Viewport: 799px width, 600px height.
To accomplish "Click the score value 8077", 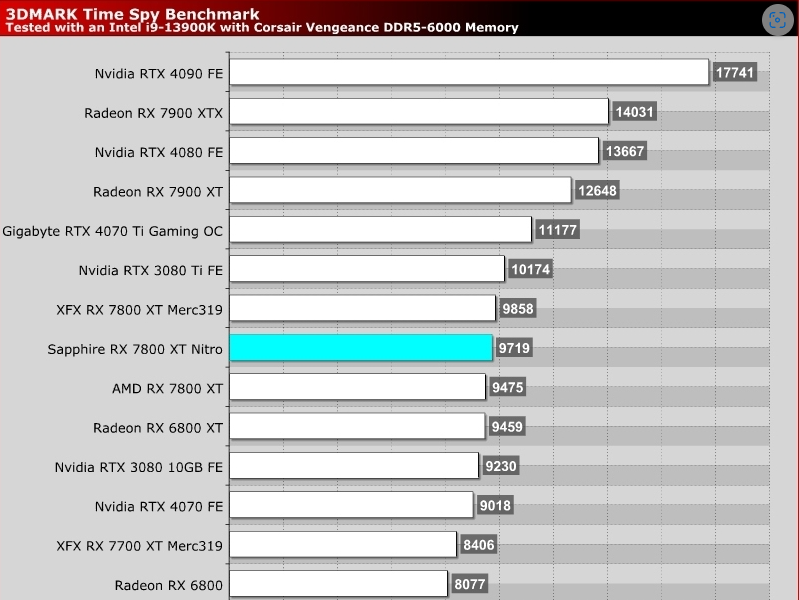I will [470, 584].
